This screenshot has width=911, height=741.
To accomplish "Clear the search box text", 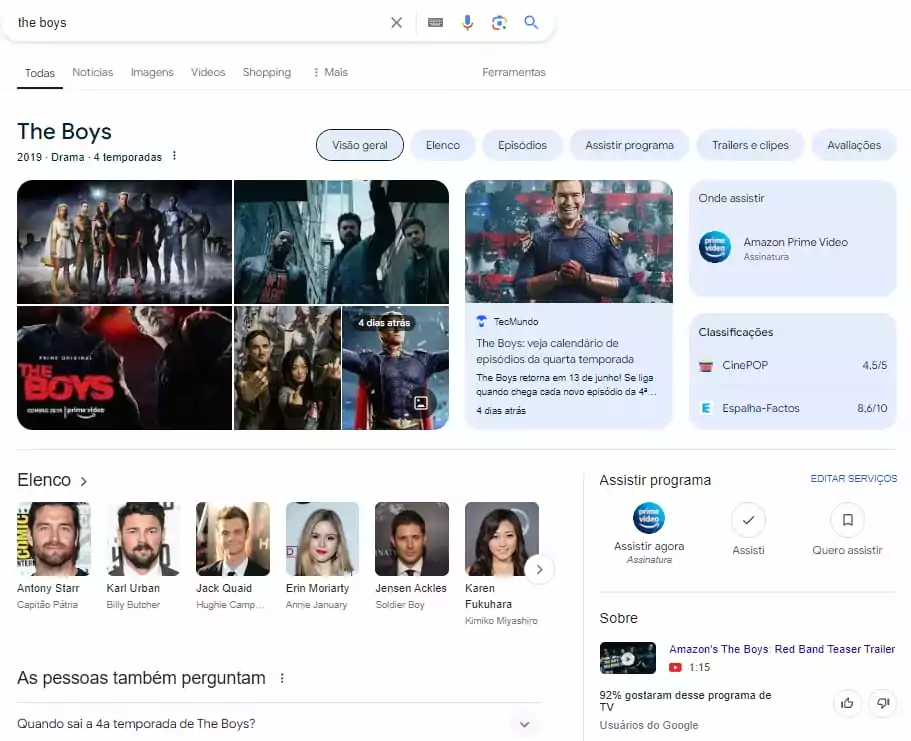I will click(396, 22).
